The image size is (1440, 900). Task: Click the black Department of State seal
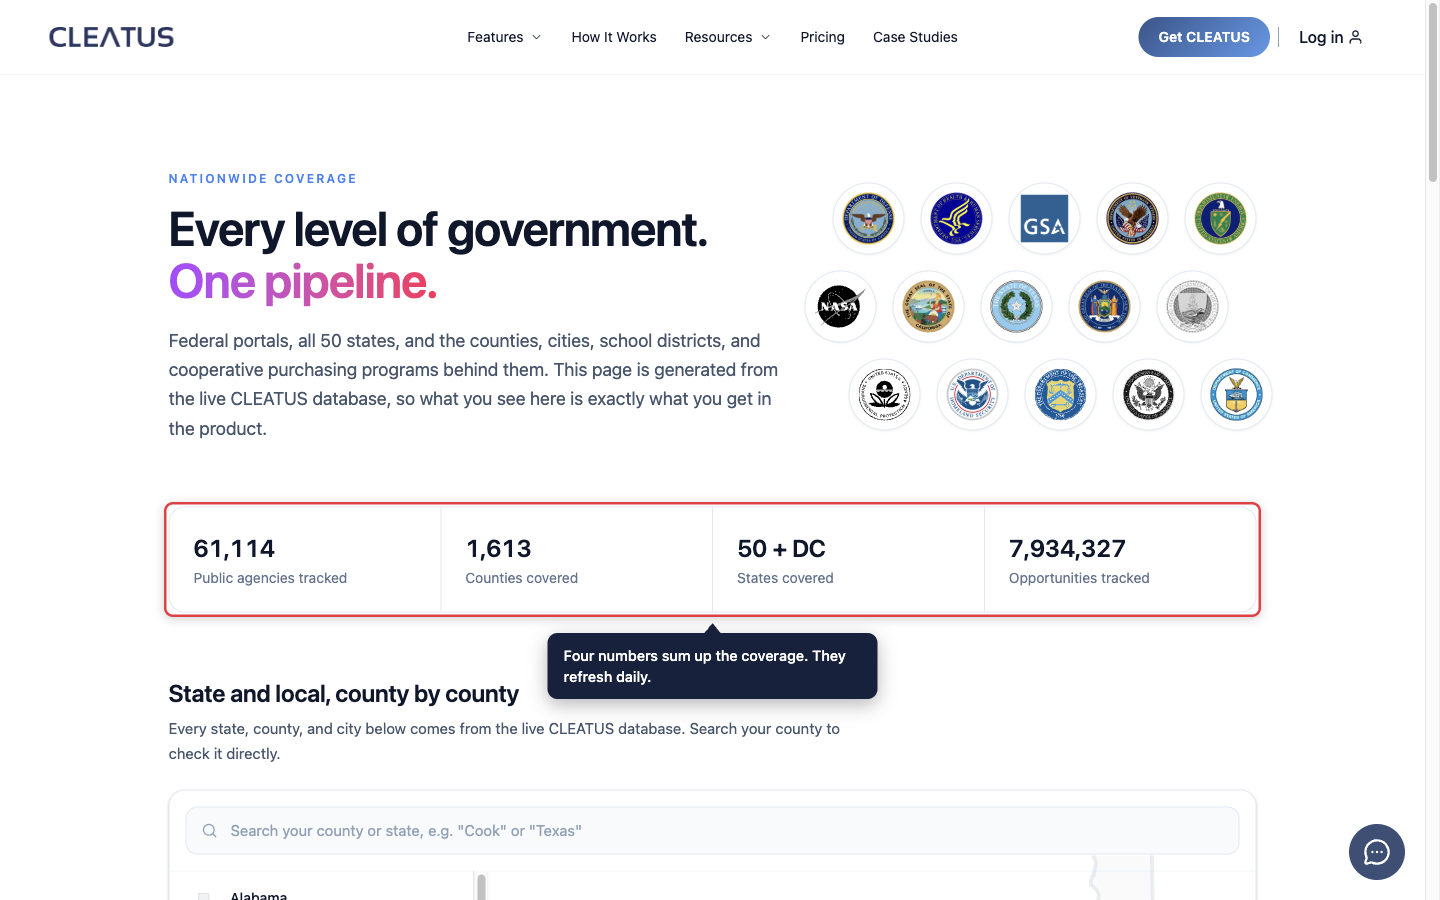[x=1148, y=395]
